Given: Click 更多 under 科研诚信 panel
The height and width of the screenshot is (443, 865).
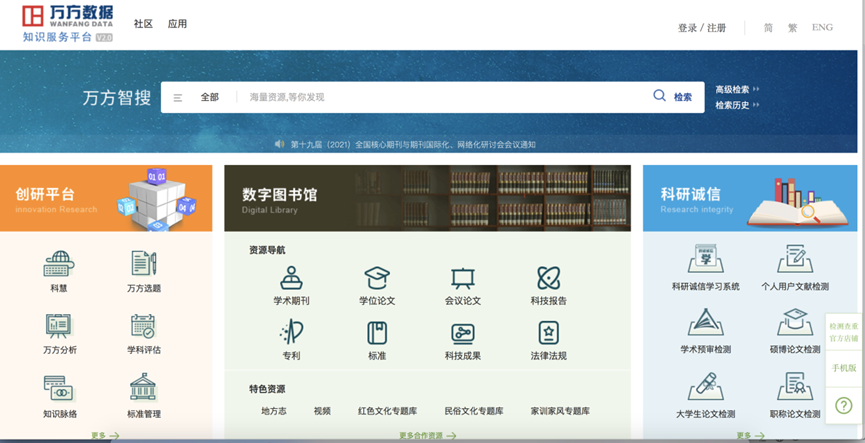Looking at the screenshot, I should [x=750, y=436].
